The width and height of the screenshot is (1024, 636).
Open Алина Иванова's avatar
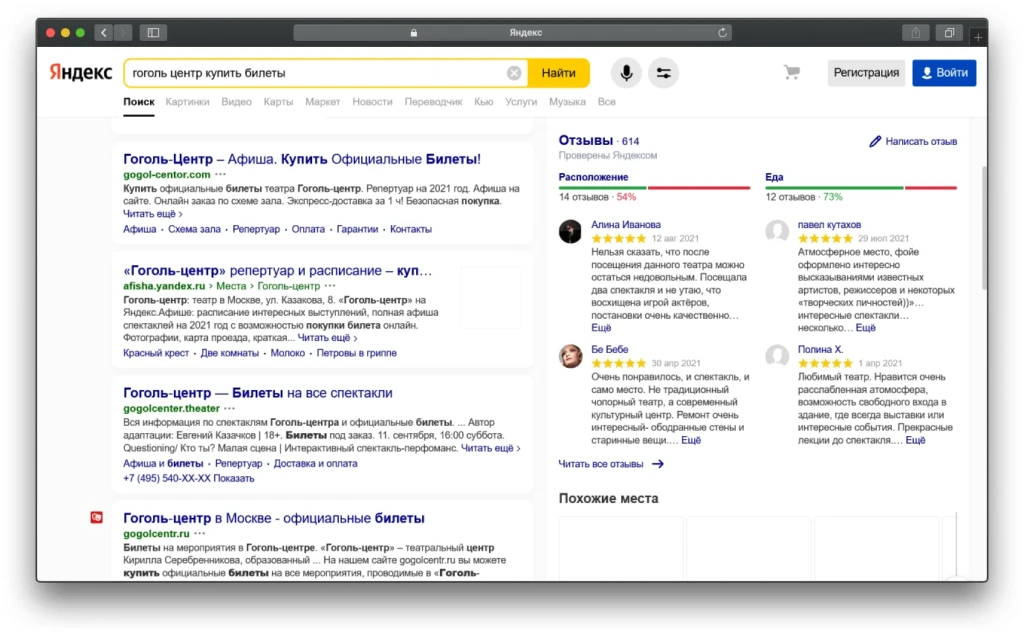[570, 231]
